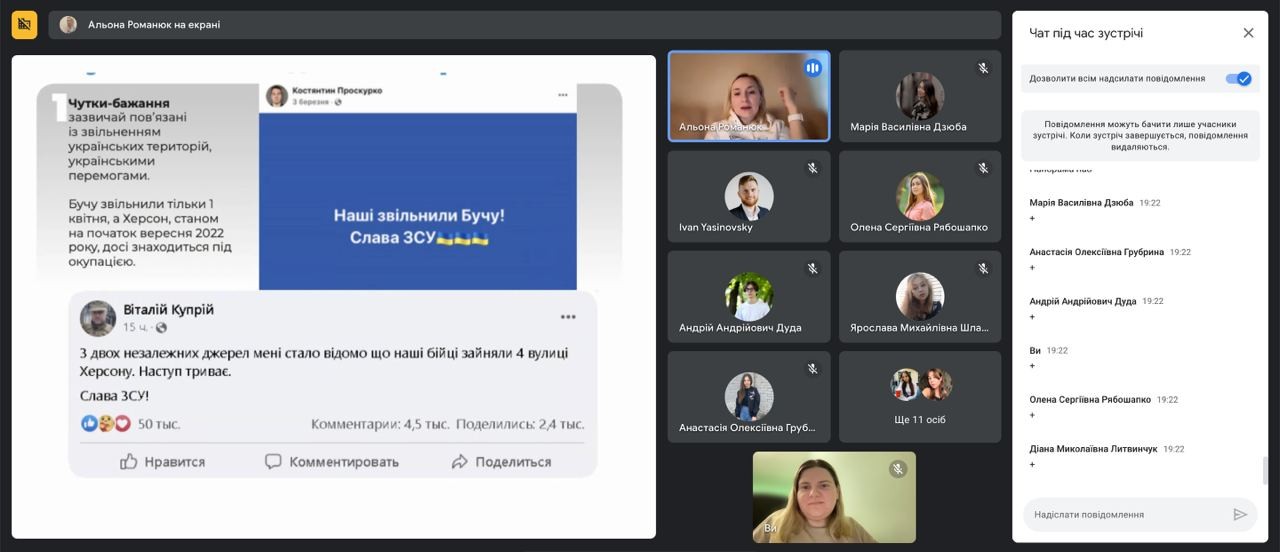This screenshot has height=552, width=1280.
Task: Close the meeting chat panel
Action: 1248,33
